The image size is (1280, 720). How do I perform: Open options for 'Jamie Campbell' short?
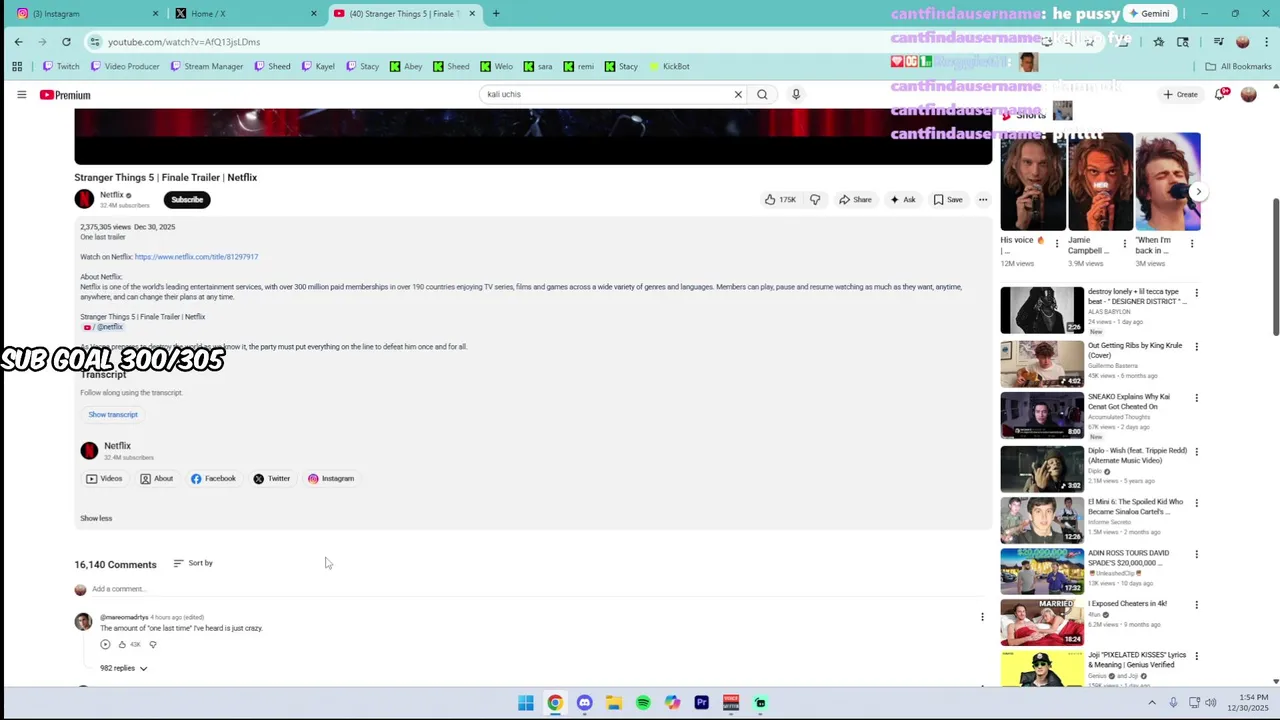click(x=1124, y=243)
